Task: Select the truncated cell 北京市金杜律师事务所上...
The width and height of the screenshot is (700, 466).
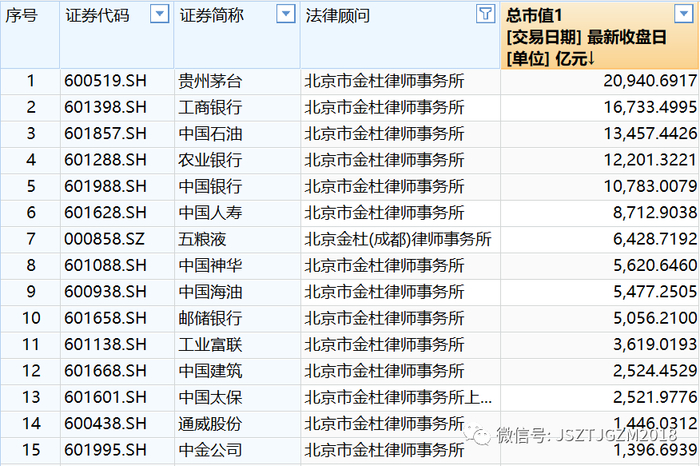Action: pos(398,397)
